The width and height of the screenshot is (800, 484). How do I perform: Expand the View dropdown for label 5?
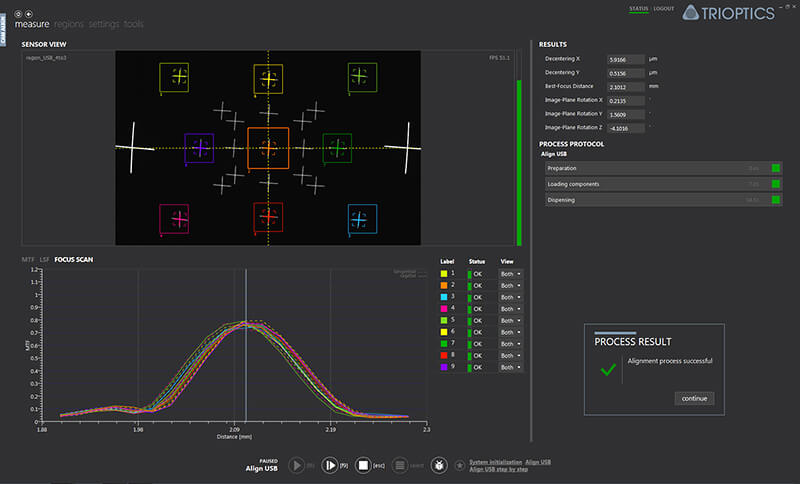point(512,320)
